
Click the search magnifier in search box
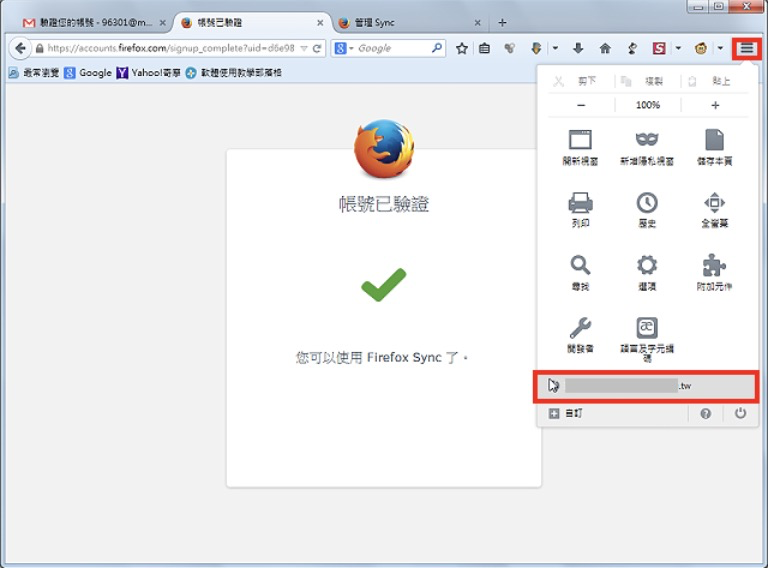pos(437,48)
